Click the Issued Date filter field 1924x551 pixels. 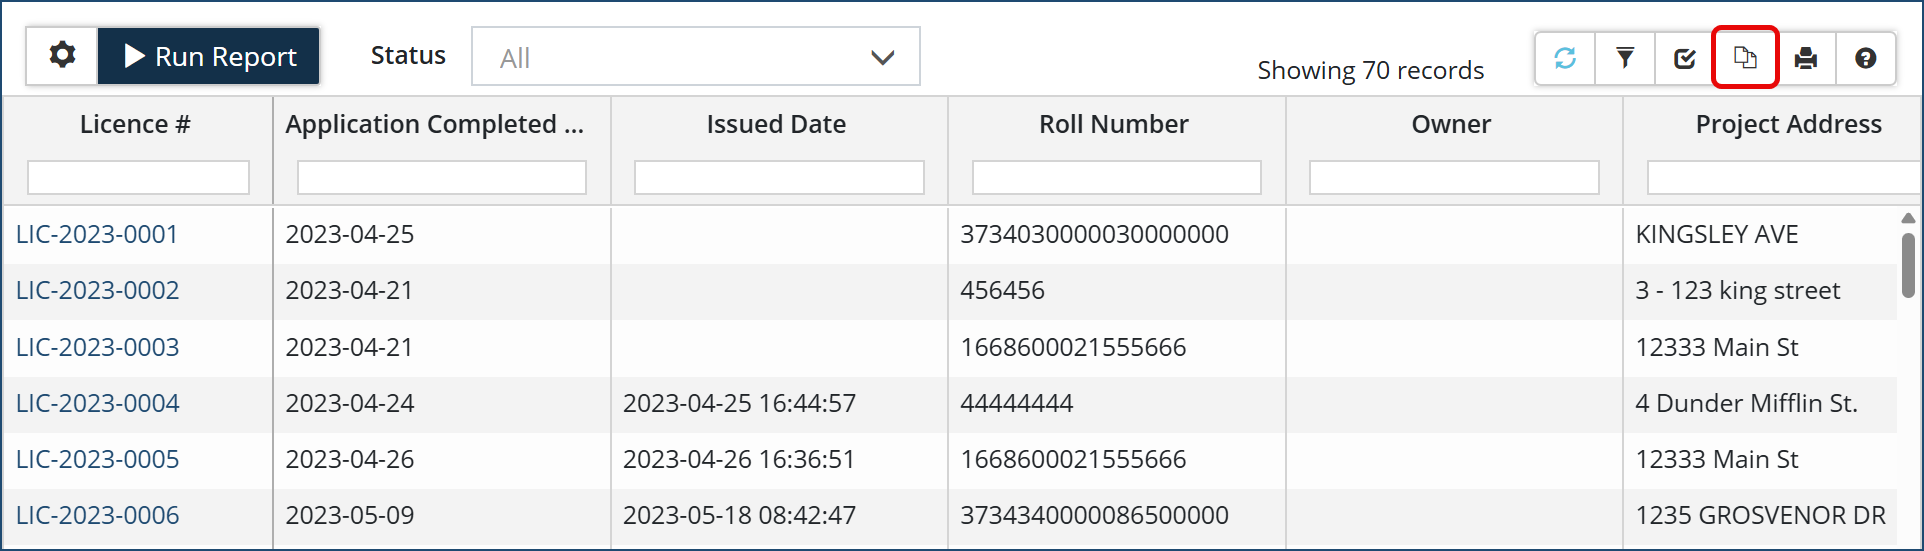click(779, 177)
